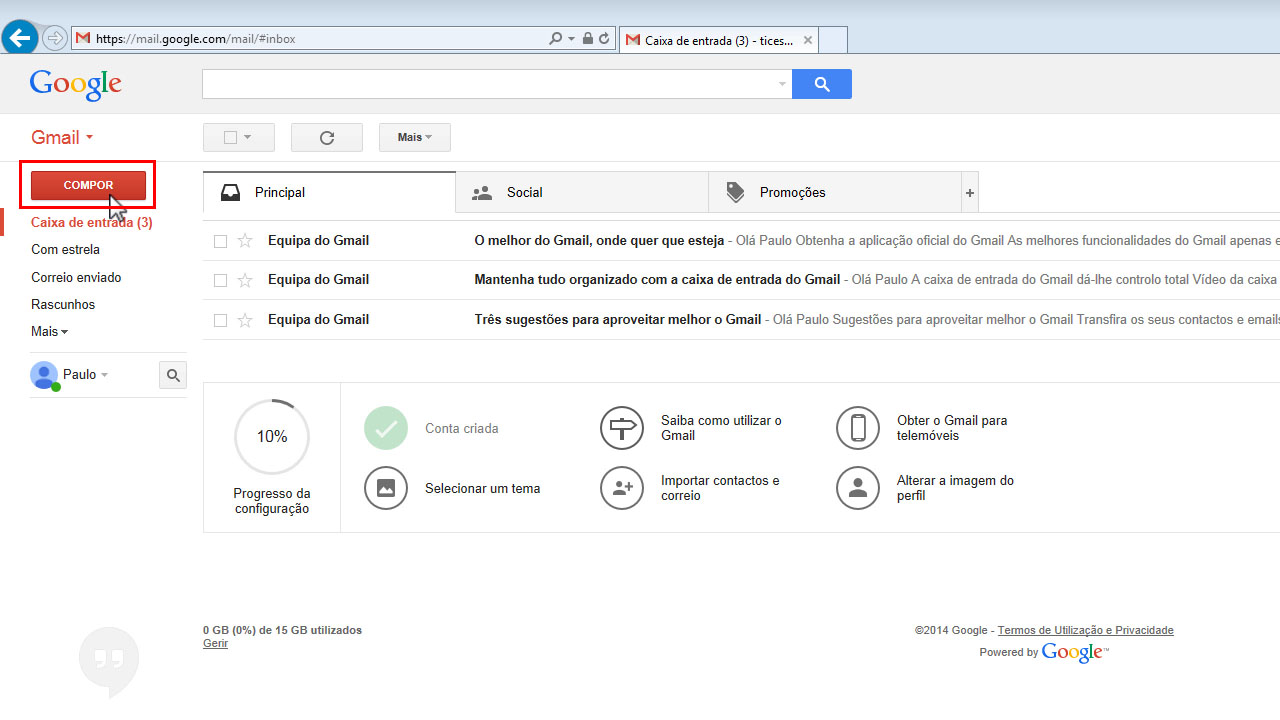1280x720 pixels.
Task: Expand the address bar history dropdown arrow
Action: tap(572, 39)
